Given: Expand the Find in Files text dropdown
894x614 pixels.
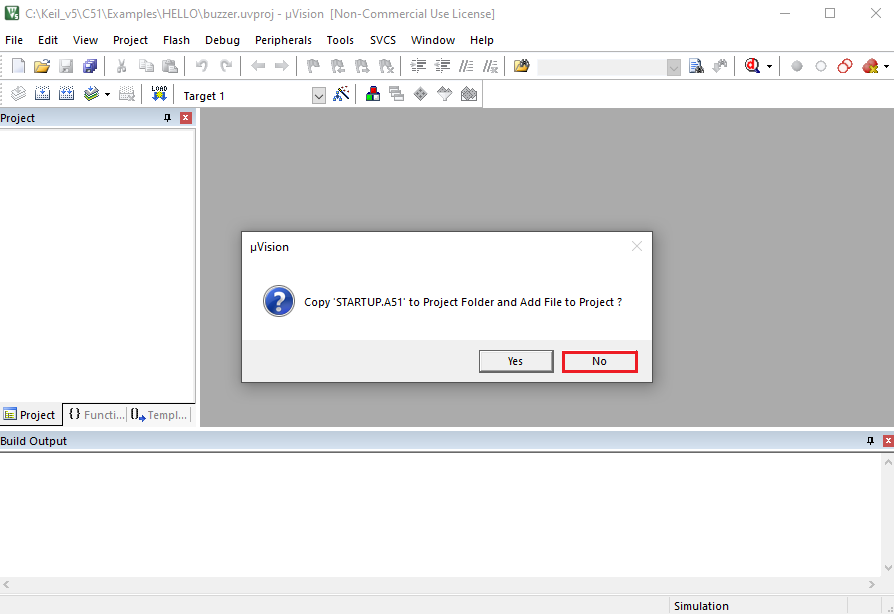Looking at the screenshot, I should 673,66.
